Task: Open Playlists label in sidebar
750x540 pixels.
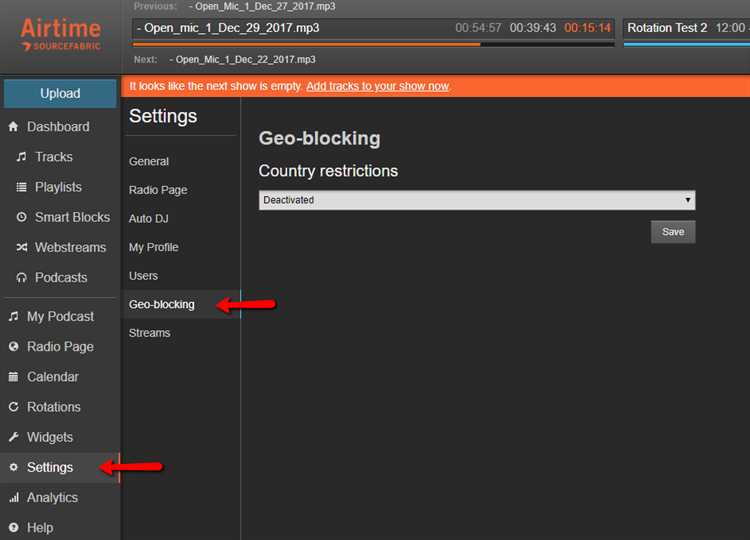Action: point(58,187)
